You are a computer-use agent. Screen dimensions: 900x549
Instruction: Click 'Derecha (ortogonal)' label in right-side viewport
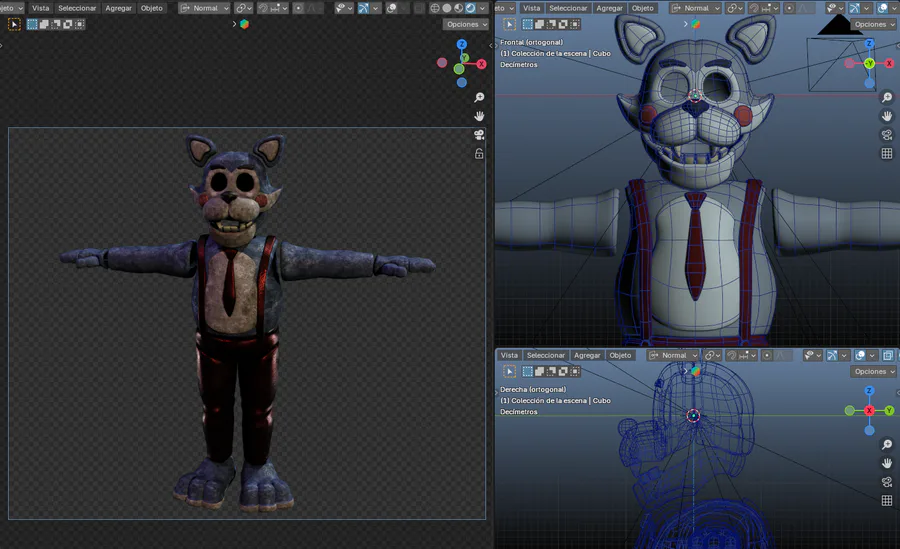pos(533,389)
